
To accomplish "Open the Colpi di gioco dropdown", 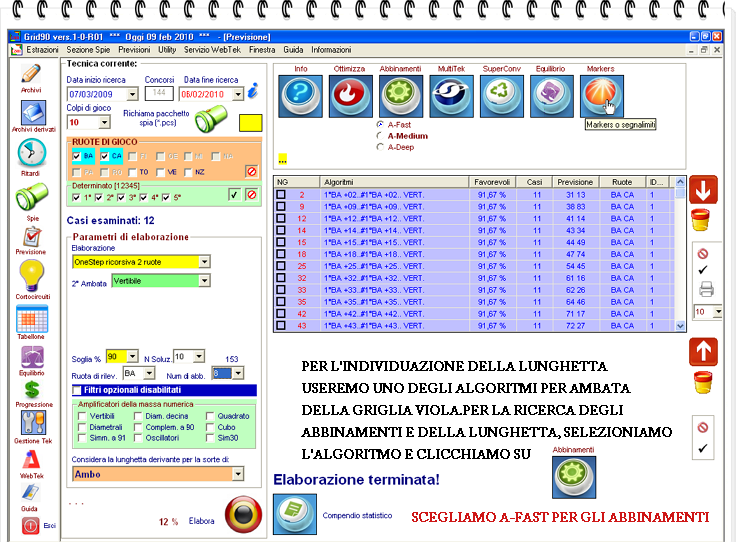I will tap(105, 122).
